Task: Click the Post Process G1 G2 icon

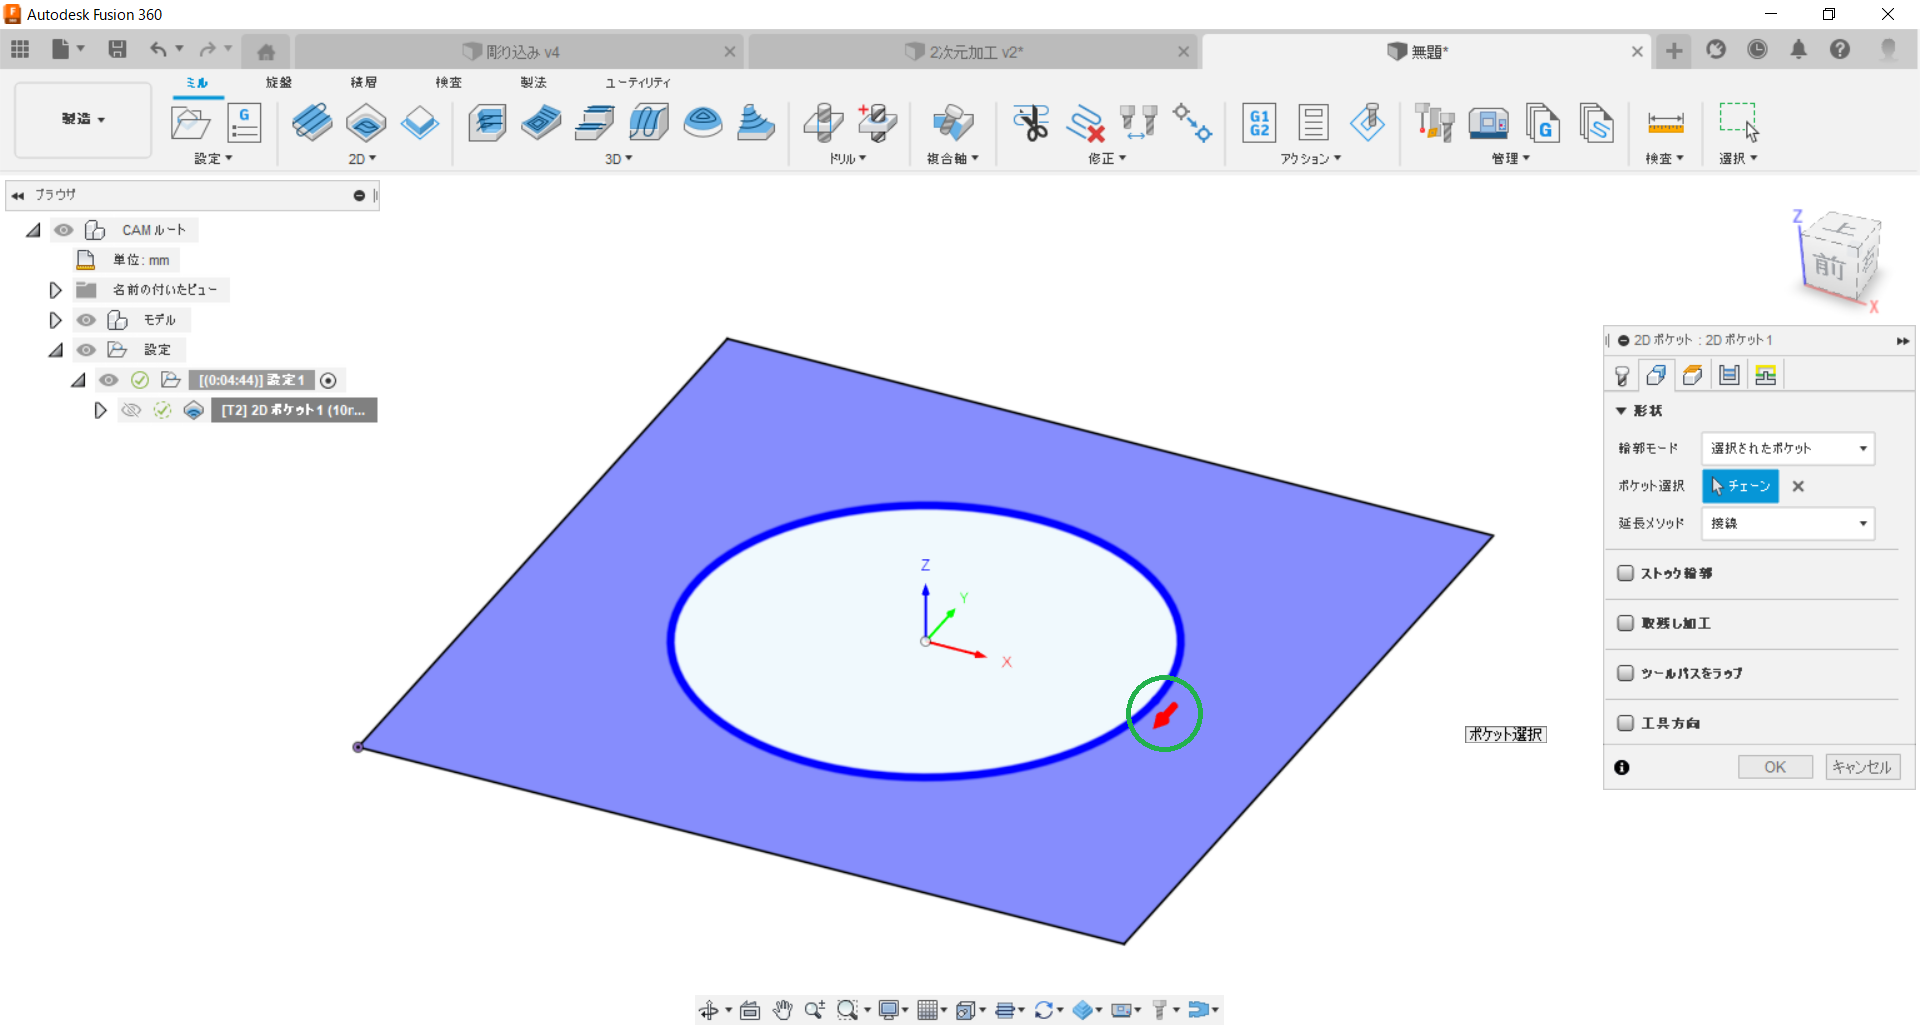Action: click(1259, 123)
